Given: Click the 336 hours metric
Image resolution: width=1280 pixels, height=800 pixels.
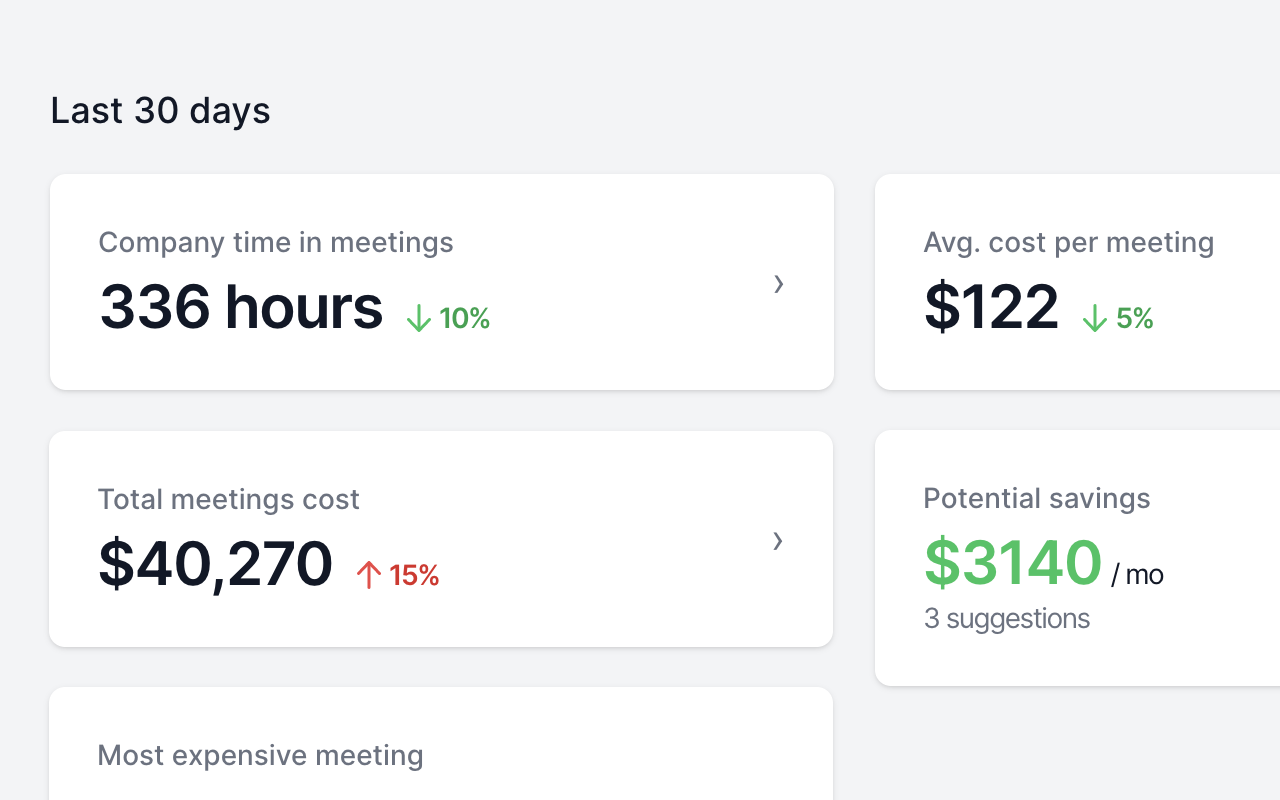Looking at the screenshot, I should click(x=240, y=307).
